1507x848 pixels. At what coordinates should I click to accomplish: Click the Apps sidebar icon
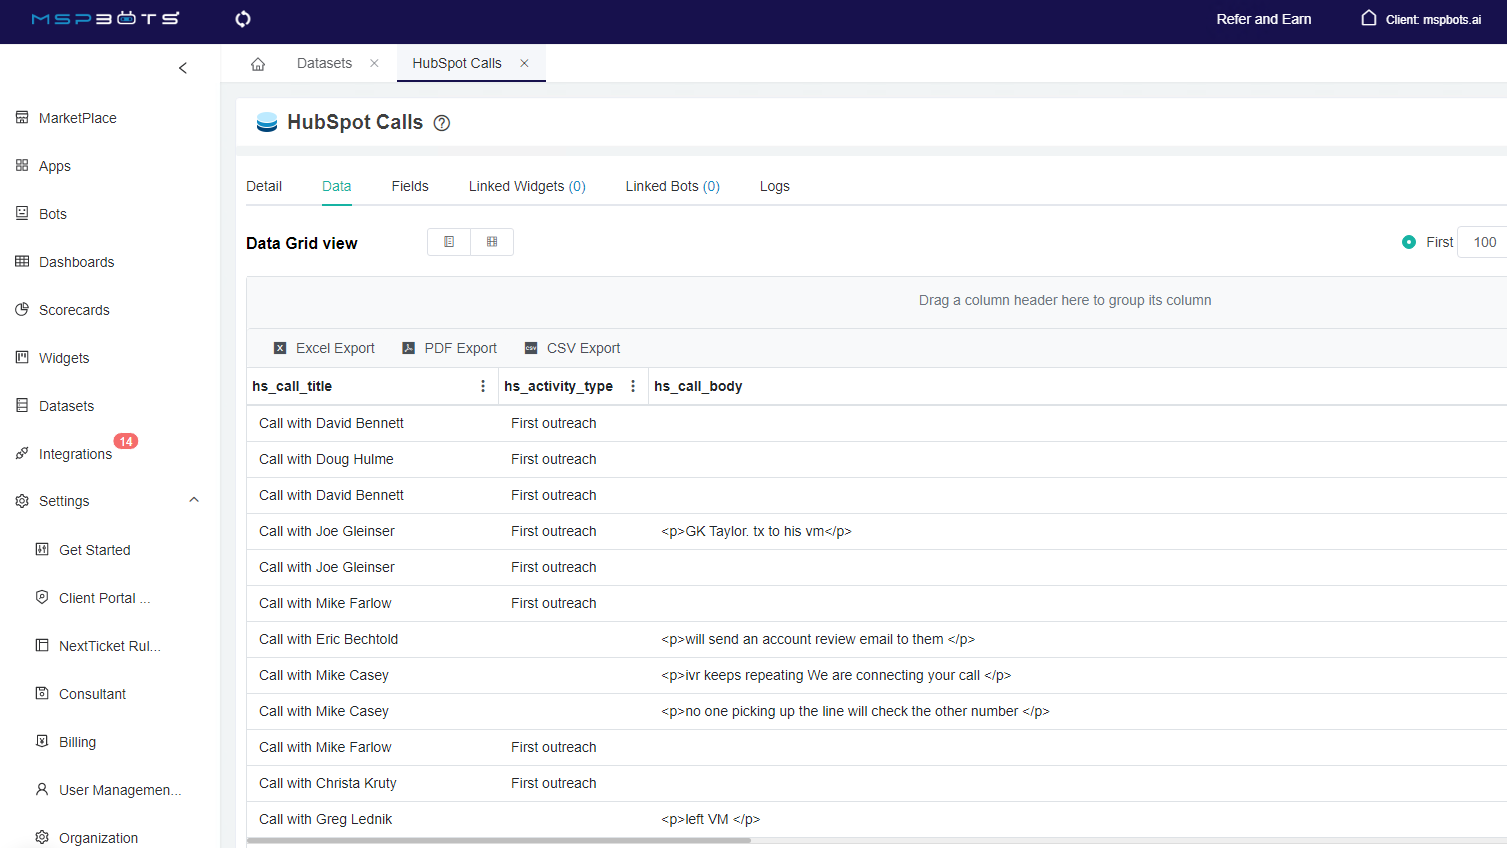tap(22, 165)
